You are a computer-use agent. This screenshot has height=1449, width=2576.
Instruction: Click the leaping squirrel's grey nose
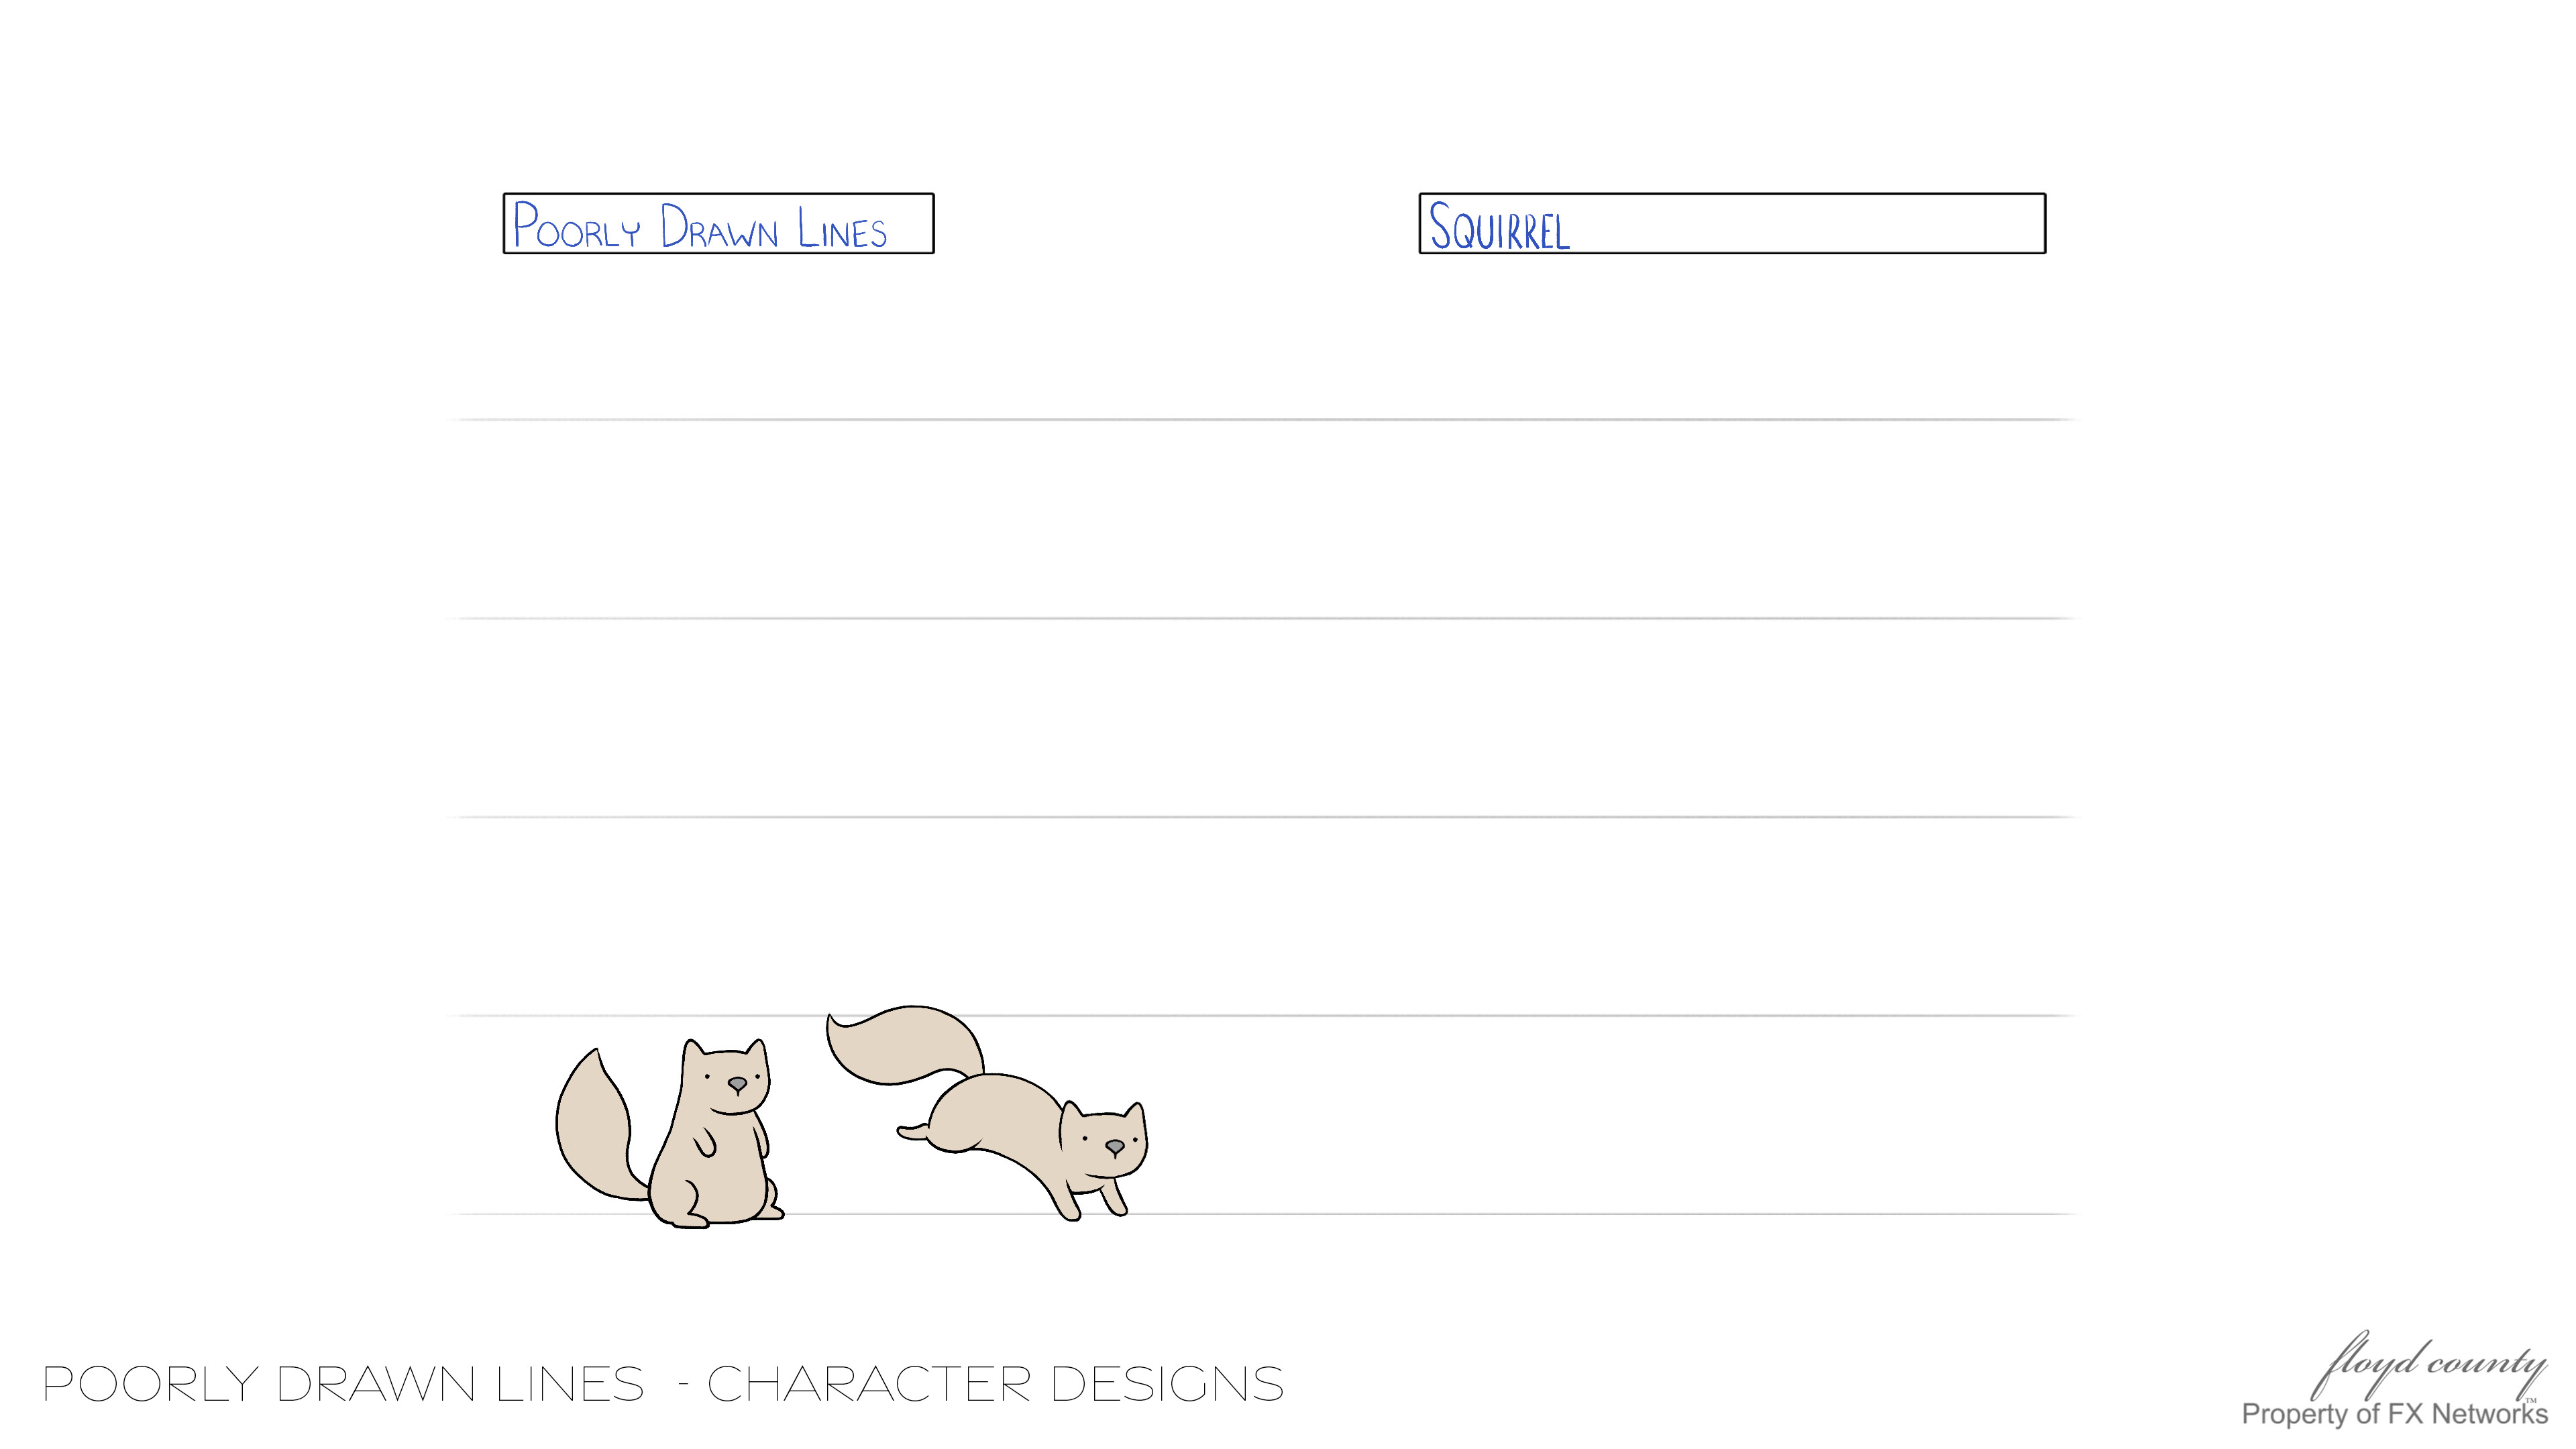coord(1114,1147)
